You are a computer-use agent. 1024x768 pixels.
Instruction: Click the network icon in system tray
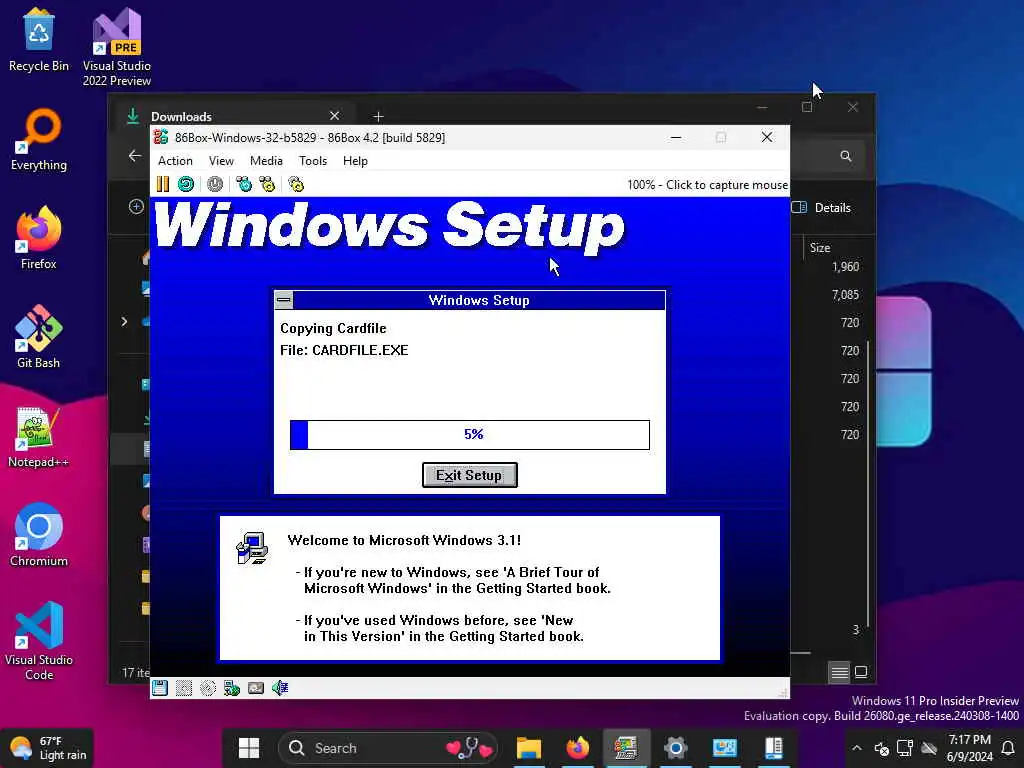point(904,748)
